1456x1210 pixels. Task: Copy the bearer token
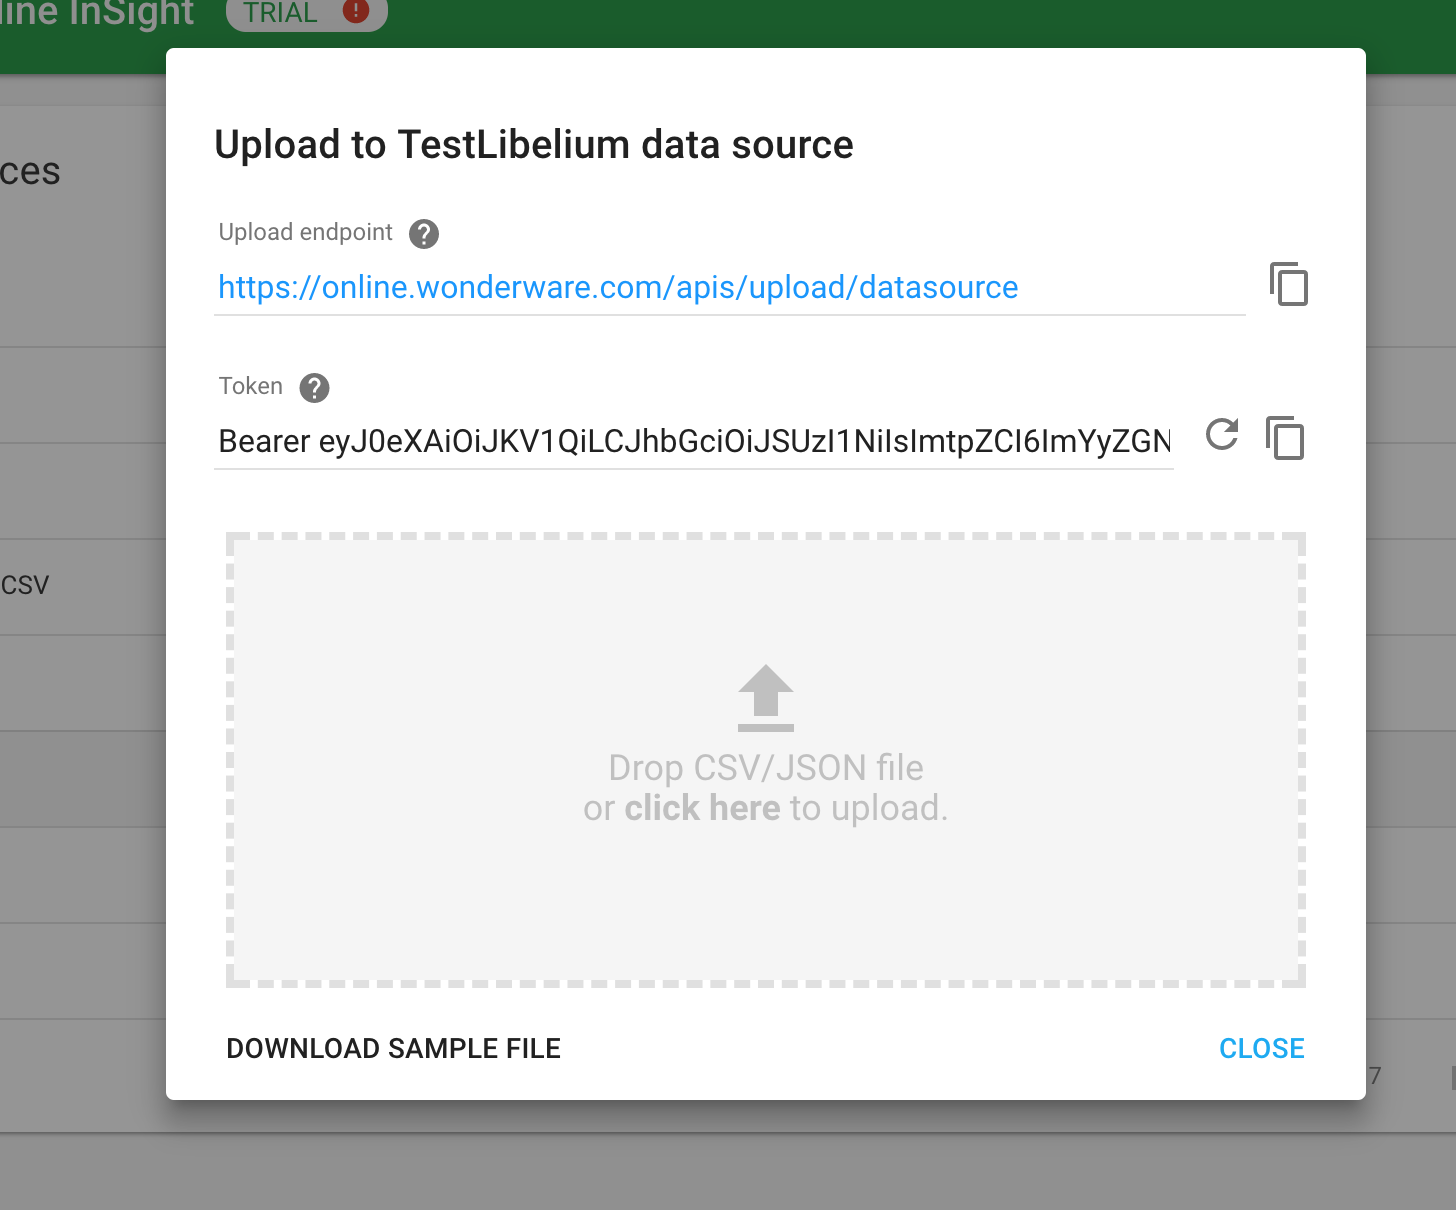point(1285,438)
